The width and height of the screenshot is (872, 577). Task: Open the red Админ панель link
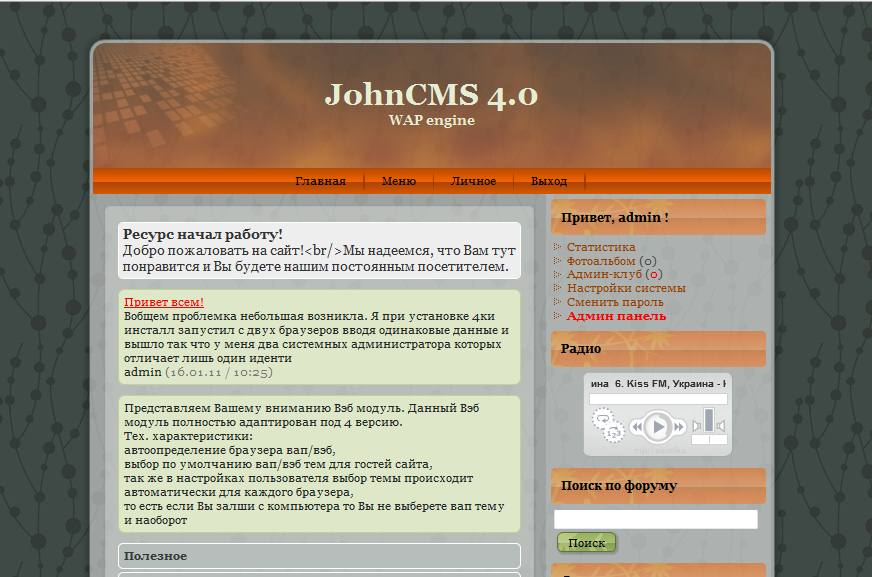click(616, 316)
